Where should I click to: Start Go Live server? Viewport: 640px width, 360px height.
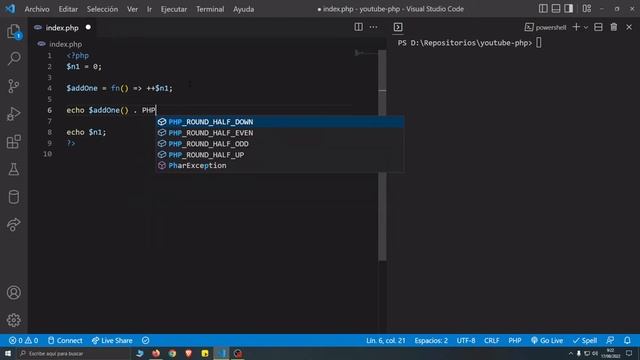(x=547, y=340)
